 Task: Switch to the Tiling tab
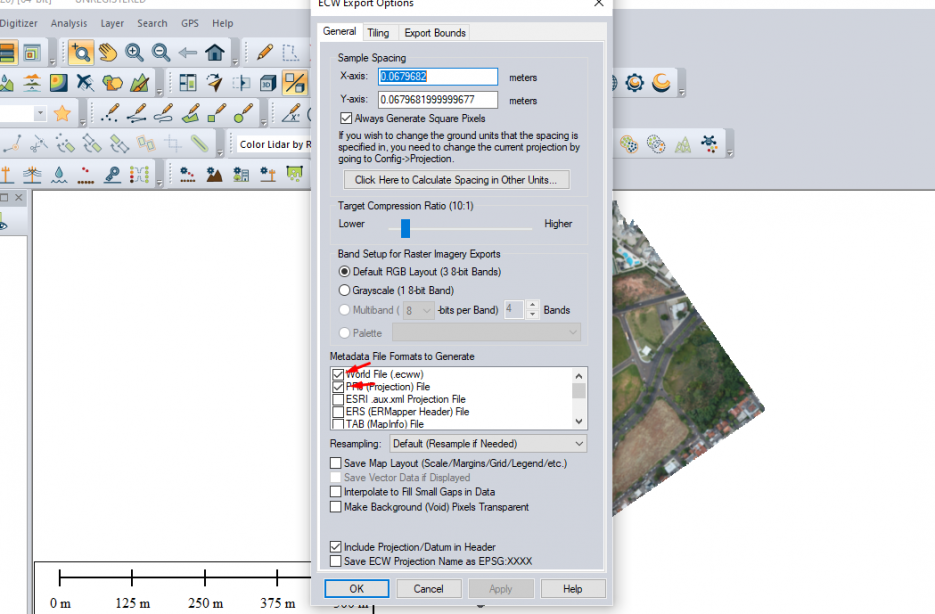pos(378,33)
